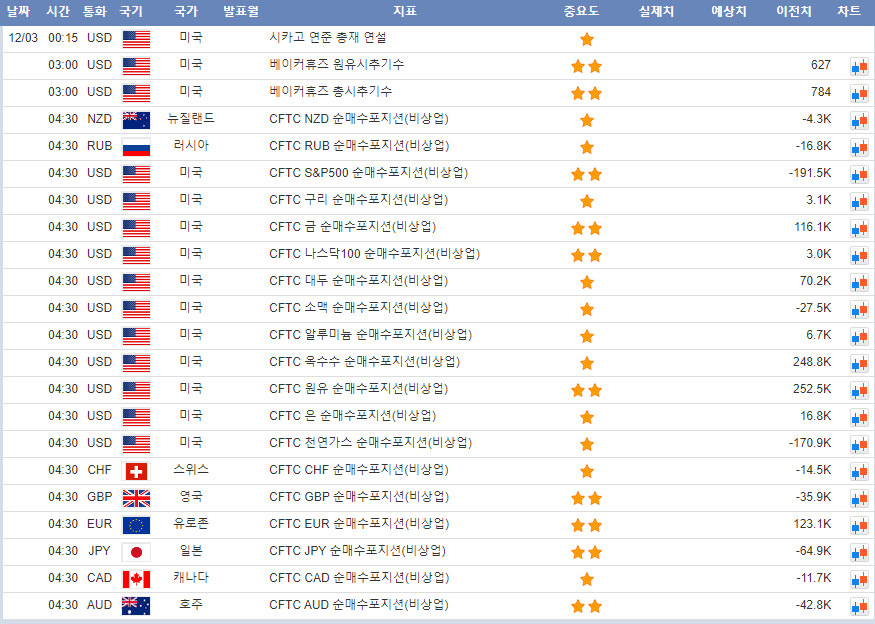Click the Switzerland flag icon
Viewport: 875px width, 624px height.
pos(136,471)
